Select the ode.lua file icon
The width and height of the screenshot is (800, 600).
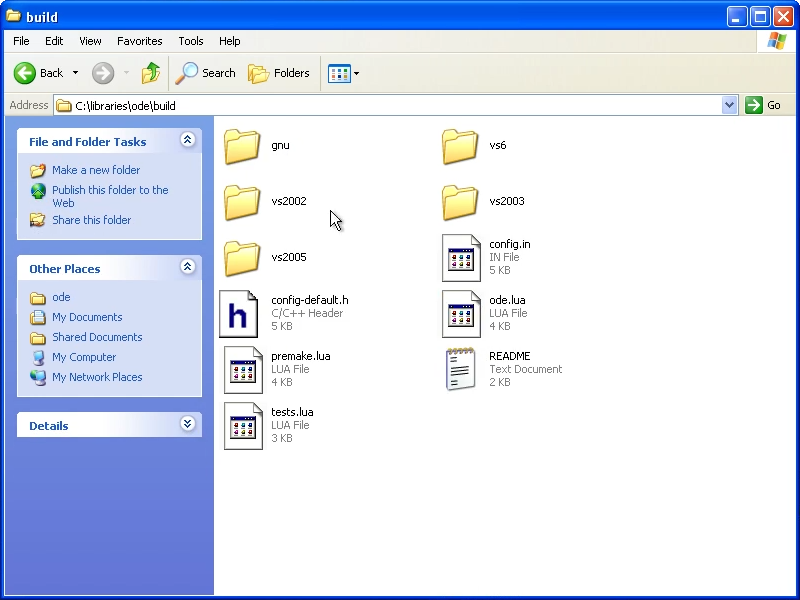coord(461,313)
